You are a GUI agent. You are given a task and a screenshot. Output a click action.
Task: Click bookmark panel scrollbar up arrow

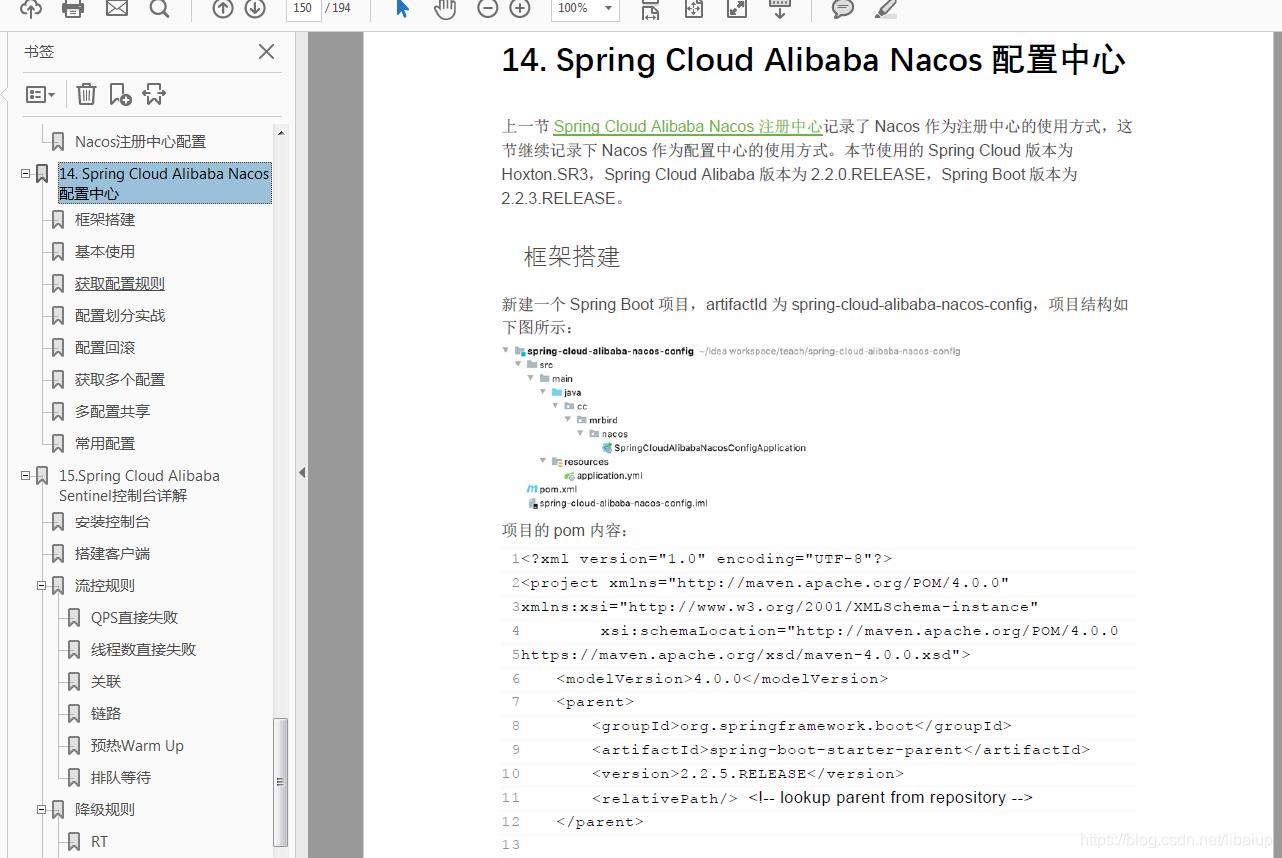pyautogui.click(x=281, y=133)
